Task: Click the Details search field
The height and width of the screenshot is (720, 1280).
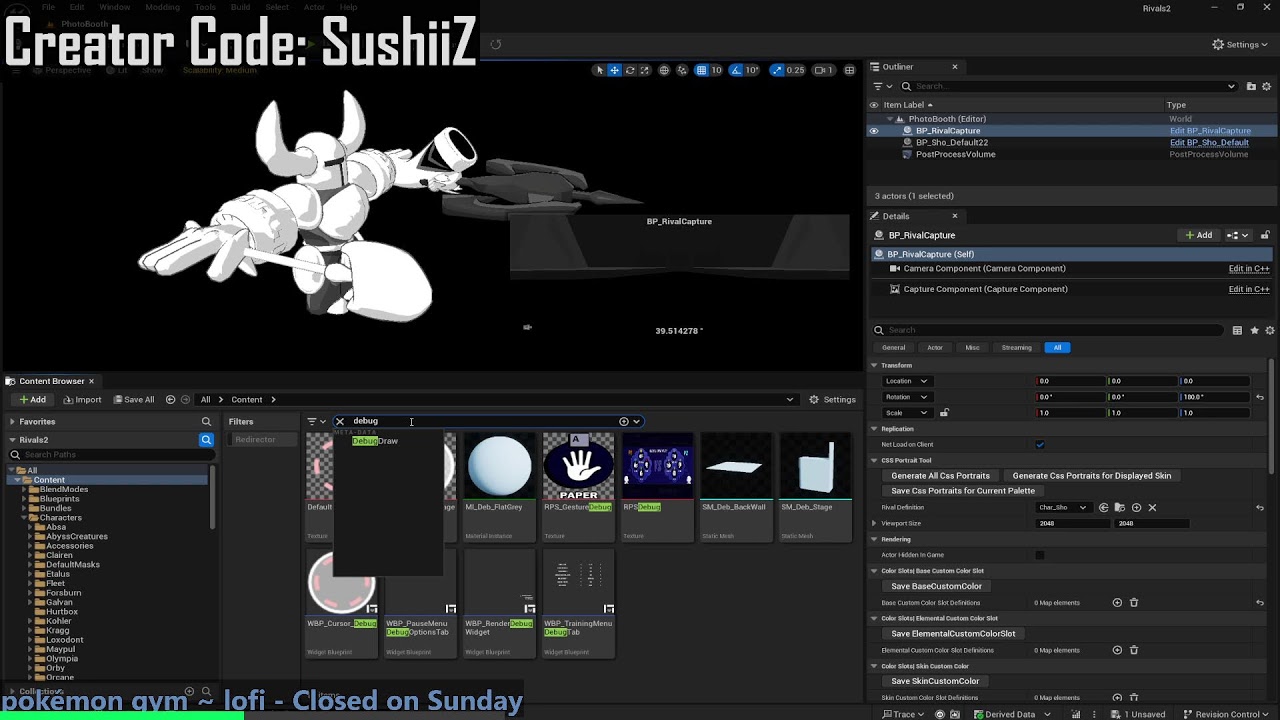Action: [1050, 330]
